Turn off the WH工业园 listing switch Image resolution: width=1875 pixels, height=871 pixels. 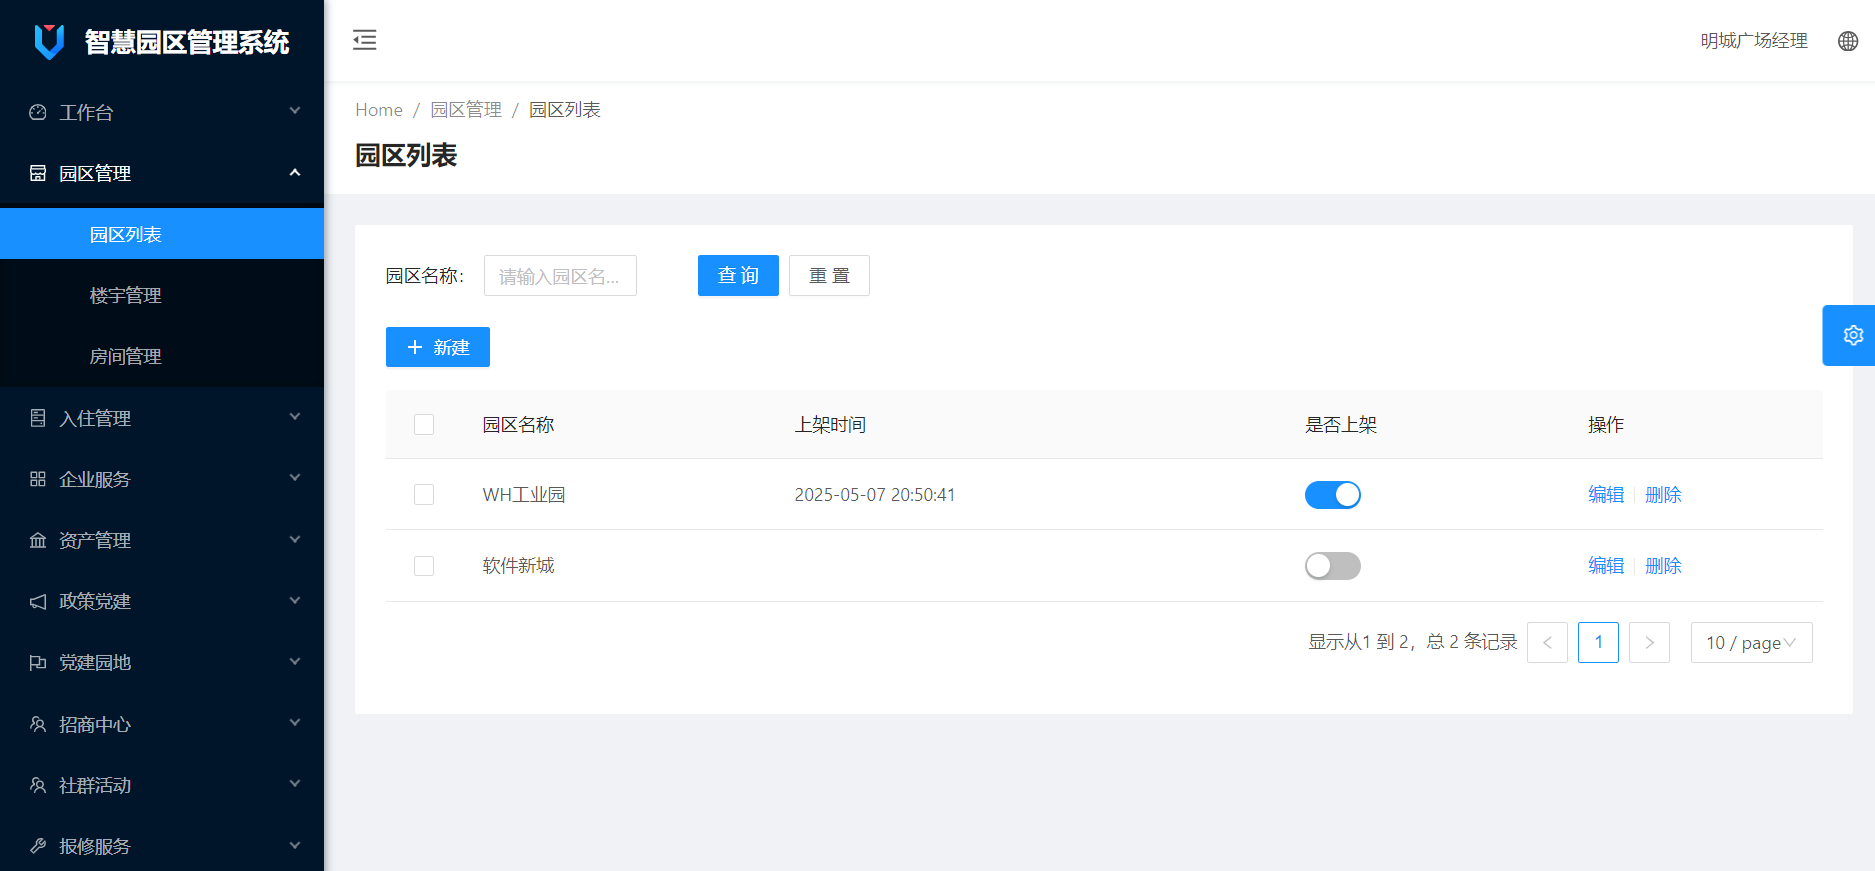[1332, 495]
